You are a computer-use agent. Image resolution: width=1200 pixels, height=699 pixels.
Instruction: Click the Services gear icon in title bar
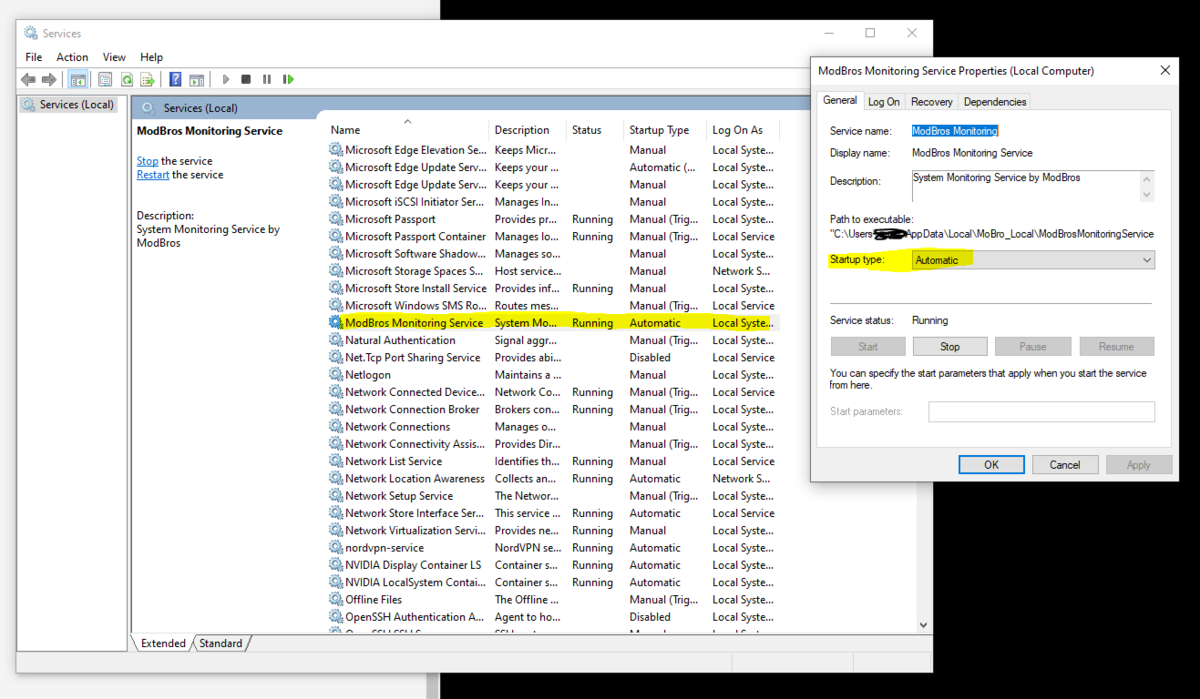(30, 33)
